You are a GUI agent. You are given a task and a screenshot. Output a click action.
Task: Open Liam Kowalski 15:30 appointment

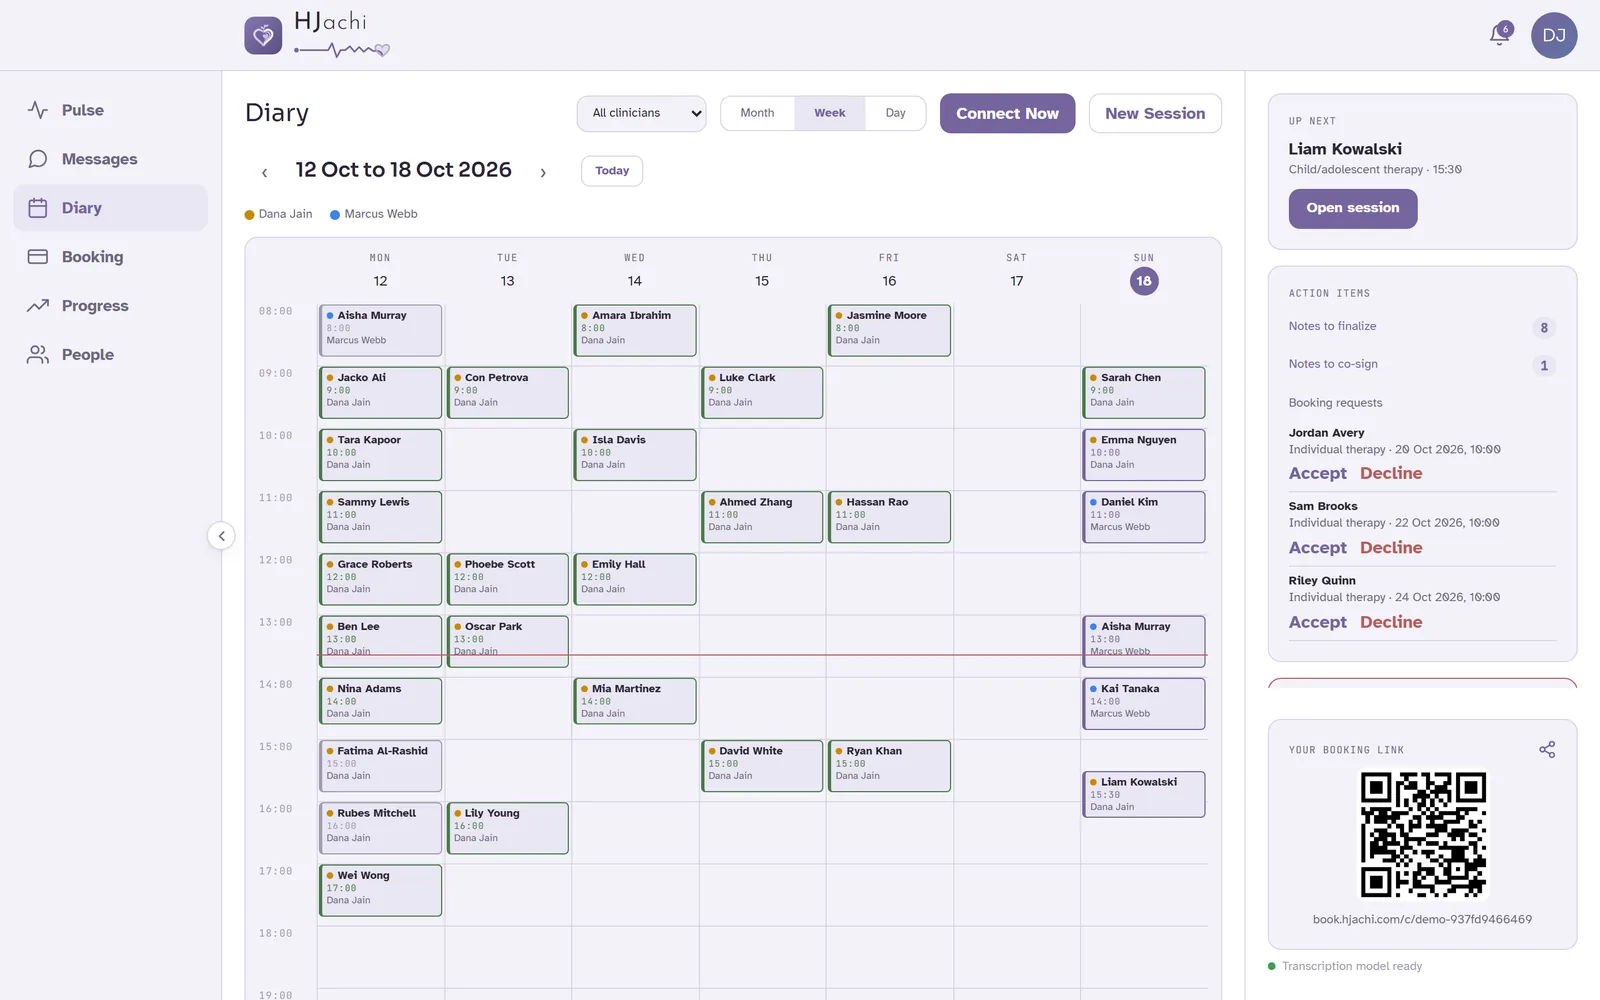click(1144, 794)
